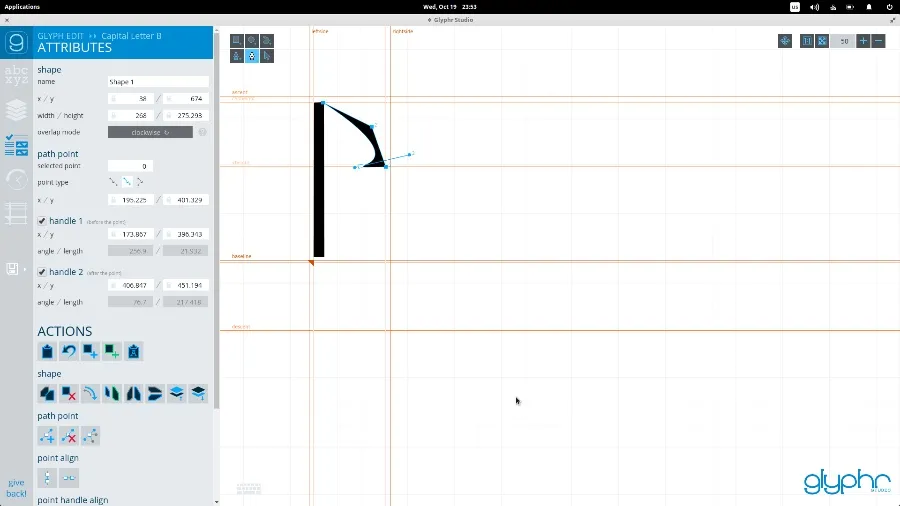Open the navigation menu via Glyphr logo
Viewport: 900px width, 506px height.
click(16, 43)
